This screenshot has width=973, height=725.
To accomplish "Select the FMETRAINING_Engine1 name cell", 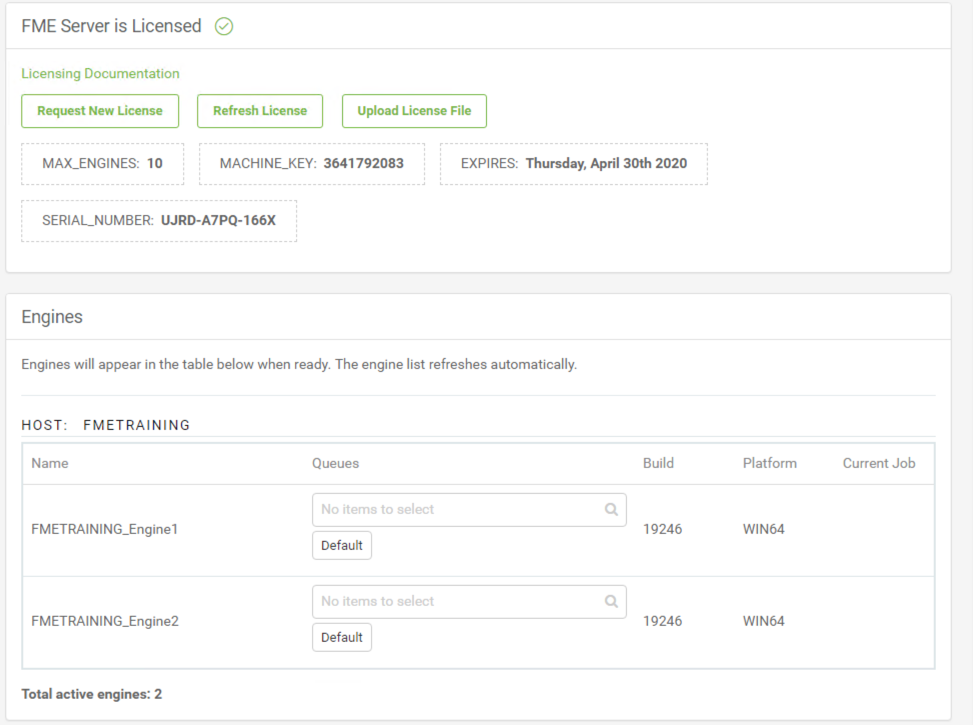I will point(104,529).
